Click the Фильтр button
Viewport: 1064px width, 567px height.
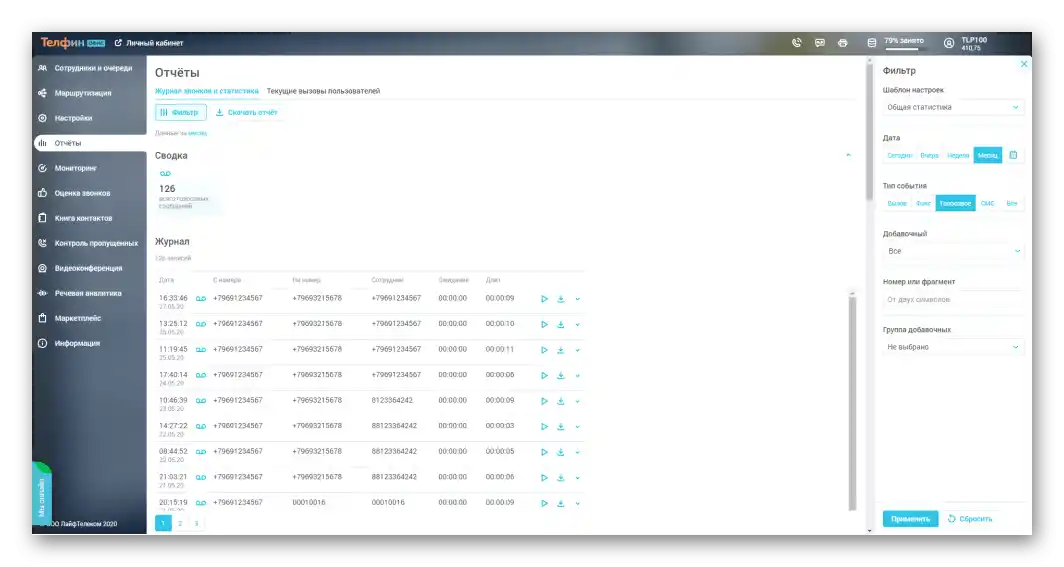coord(180,113)
